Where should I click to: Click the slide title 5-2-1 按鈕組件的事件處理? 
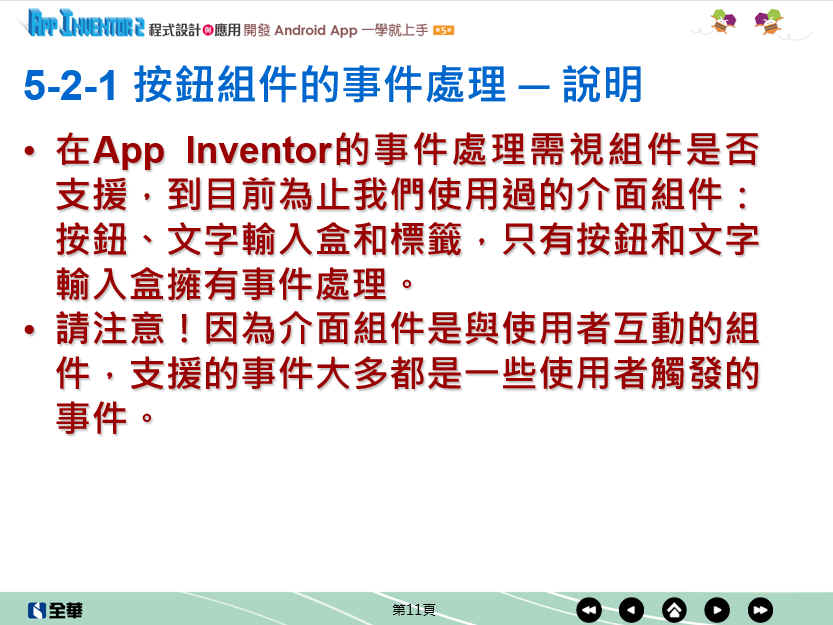coord(332,87)
